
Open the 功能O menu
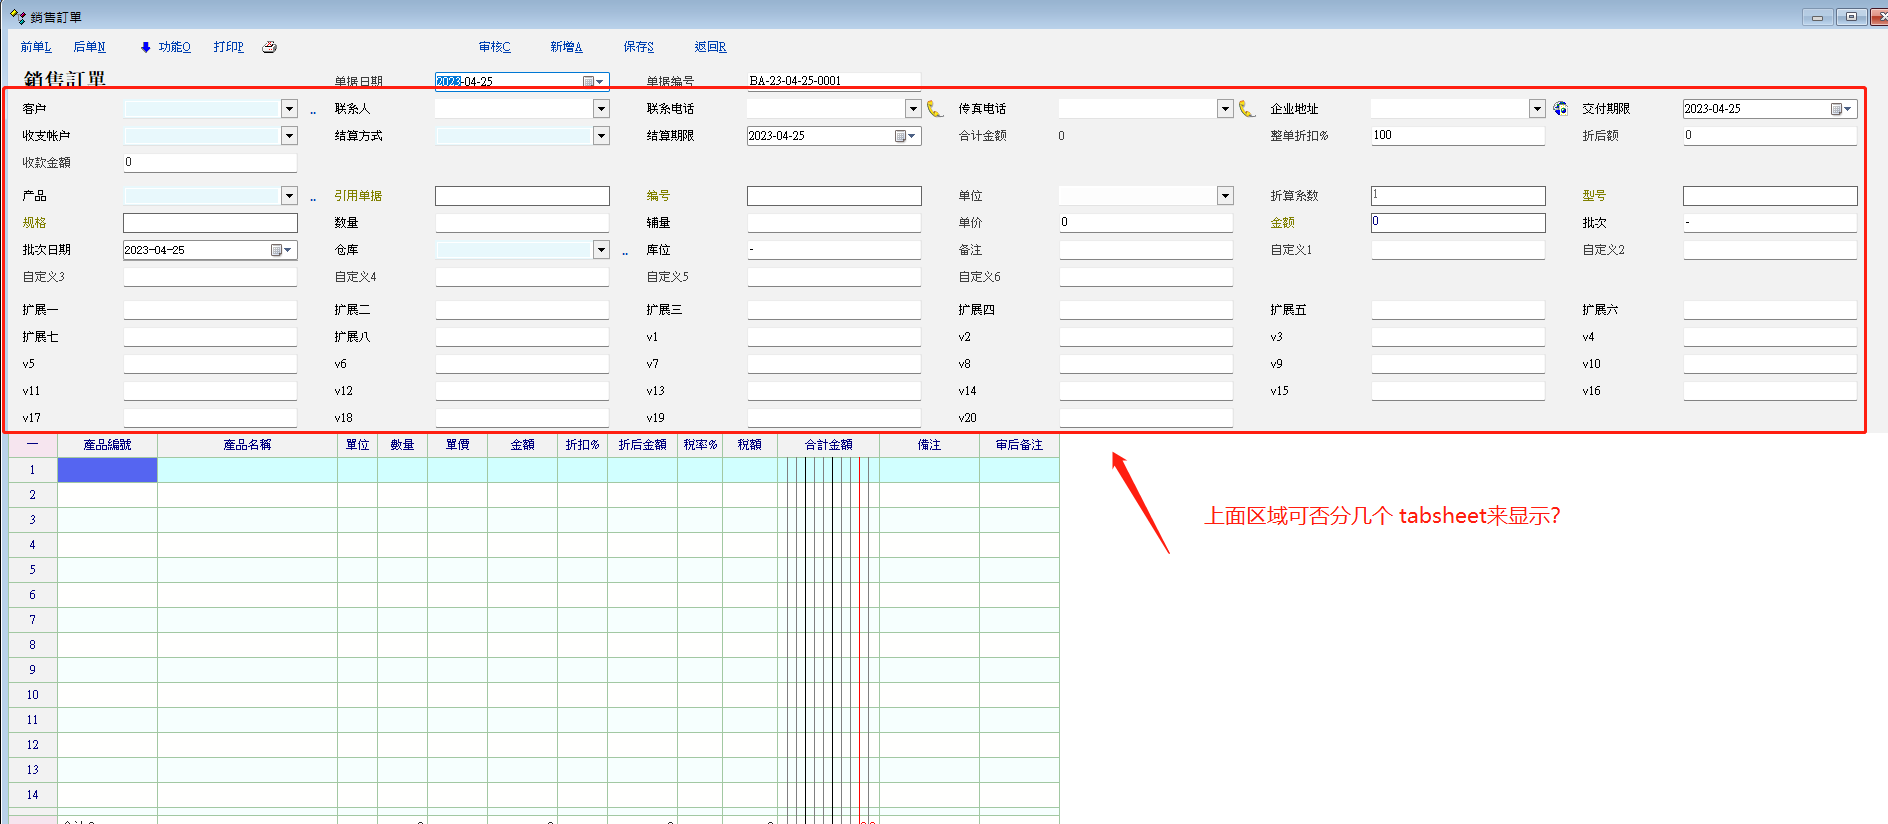point(174,47)
